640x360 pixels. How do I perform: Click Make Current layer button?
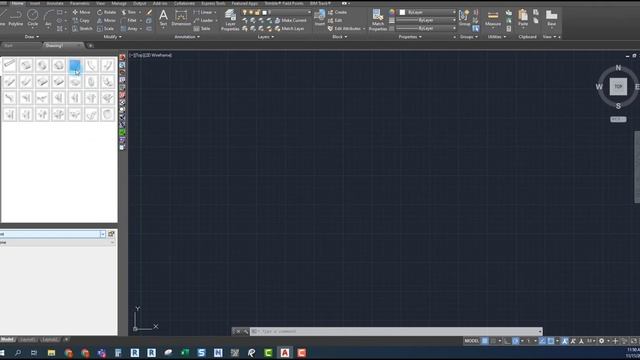pyautogui.click(x=290, y=20)
